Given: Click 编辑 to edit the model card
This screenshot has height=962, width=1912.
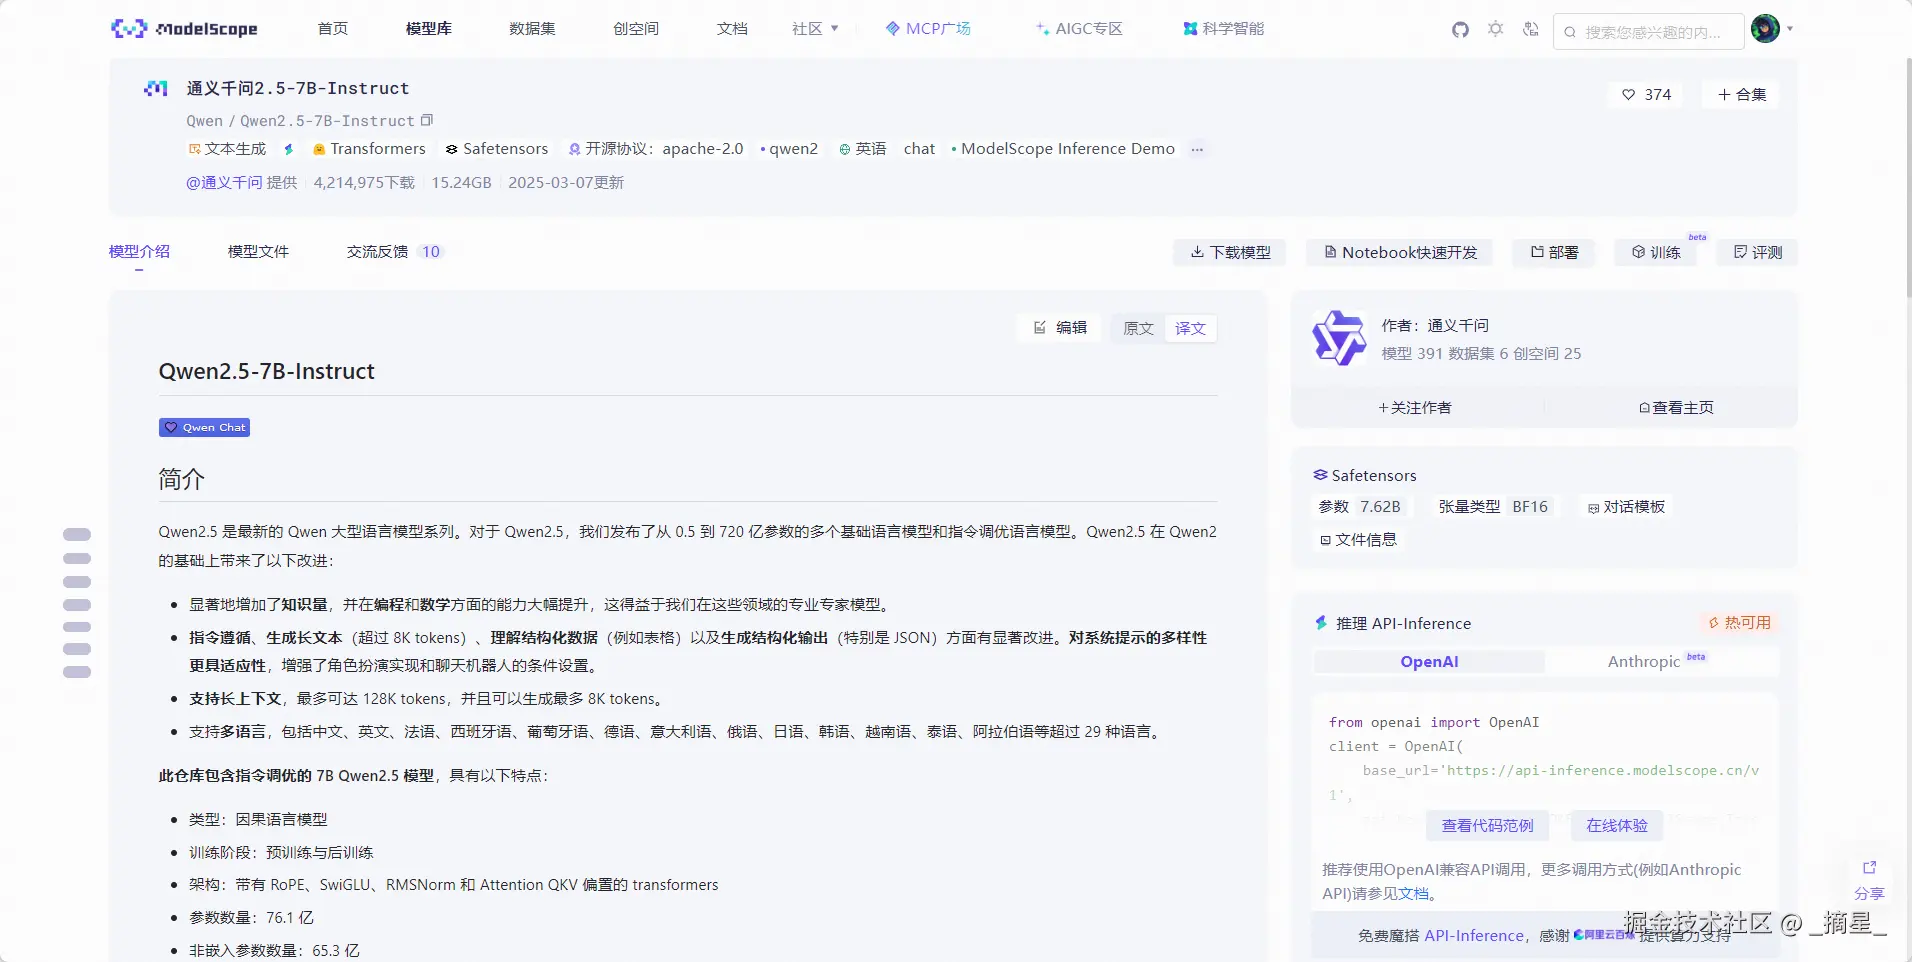Looking at the screenshot, I should (x=1060, y=328).
